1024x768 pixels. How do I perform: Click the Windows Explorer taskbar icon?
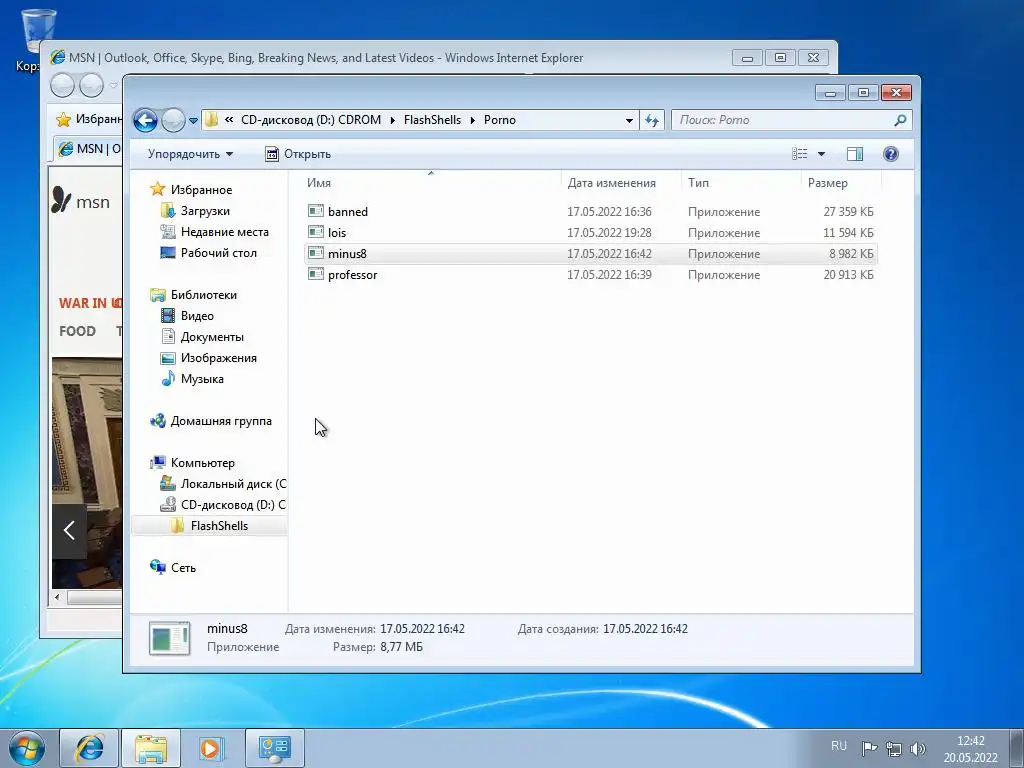click(x=151, y=748)
